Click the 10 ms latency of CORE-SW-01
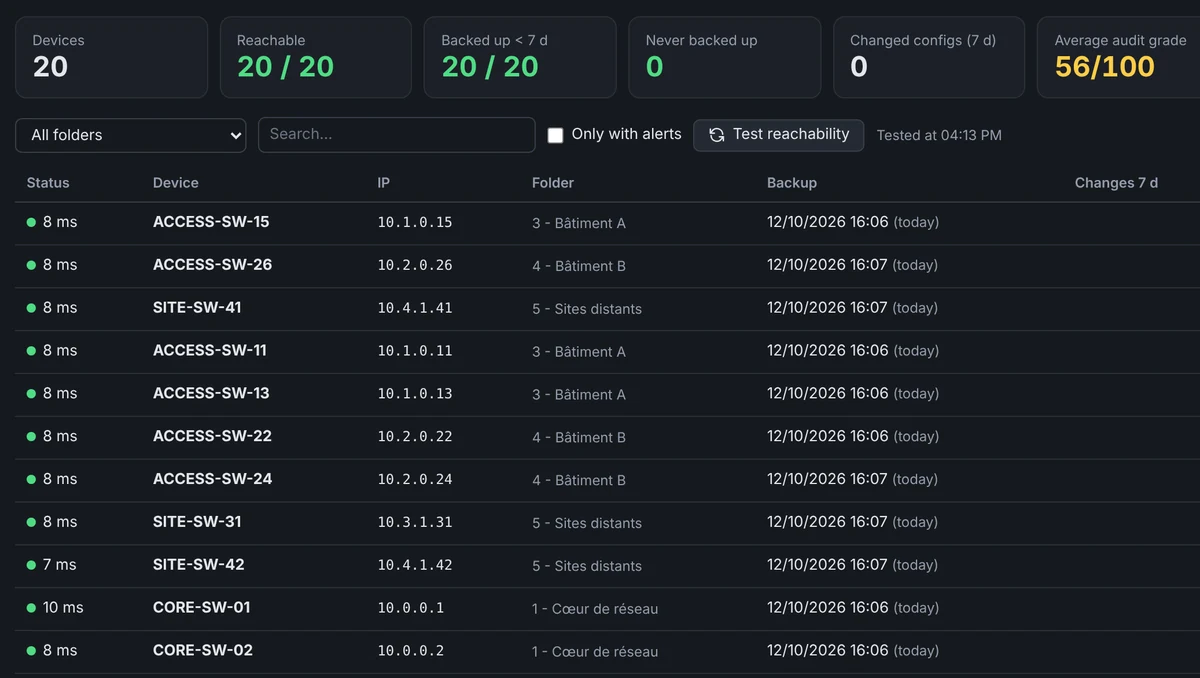 [x=63, y=608]
